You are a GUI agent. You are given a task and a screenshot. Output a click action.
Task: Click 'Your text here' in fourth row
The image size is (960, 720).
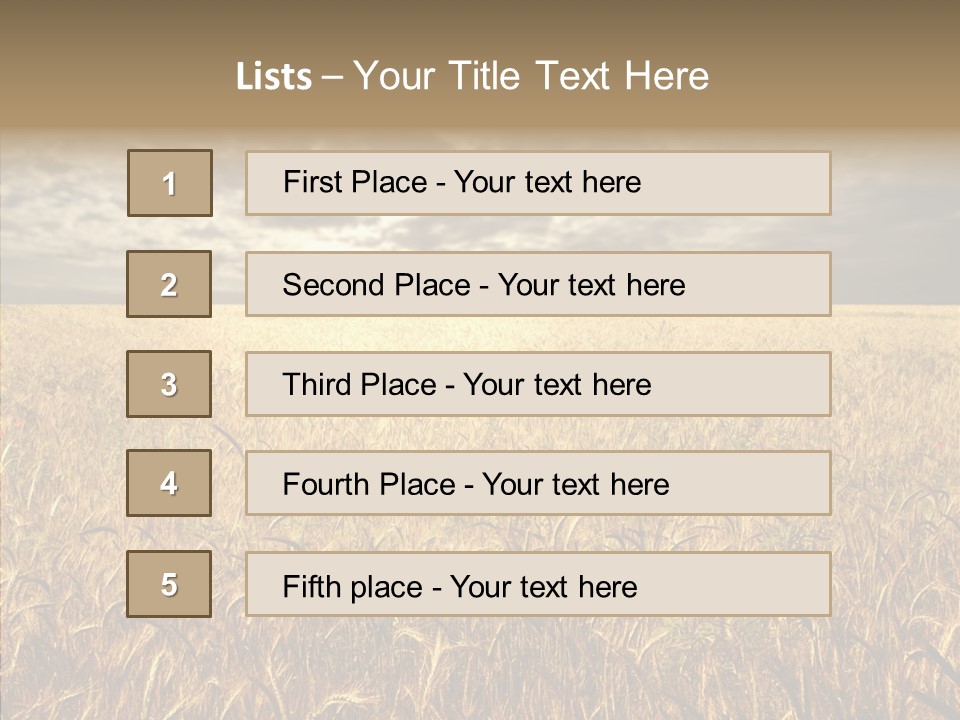[x=575, y=485]
